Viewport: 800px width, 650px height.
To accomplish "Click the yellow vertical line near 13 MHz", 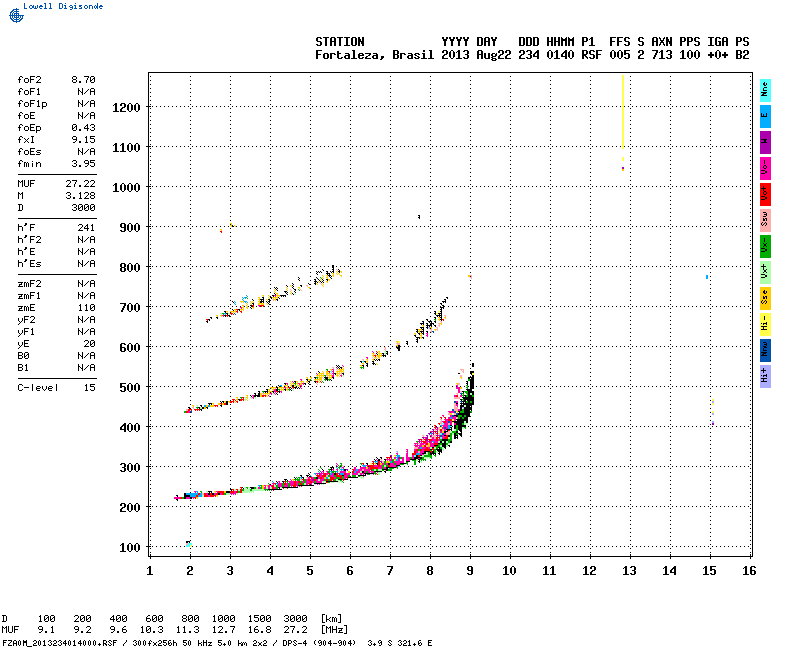I will [x=623, y=111].
